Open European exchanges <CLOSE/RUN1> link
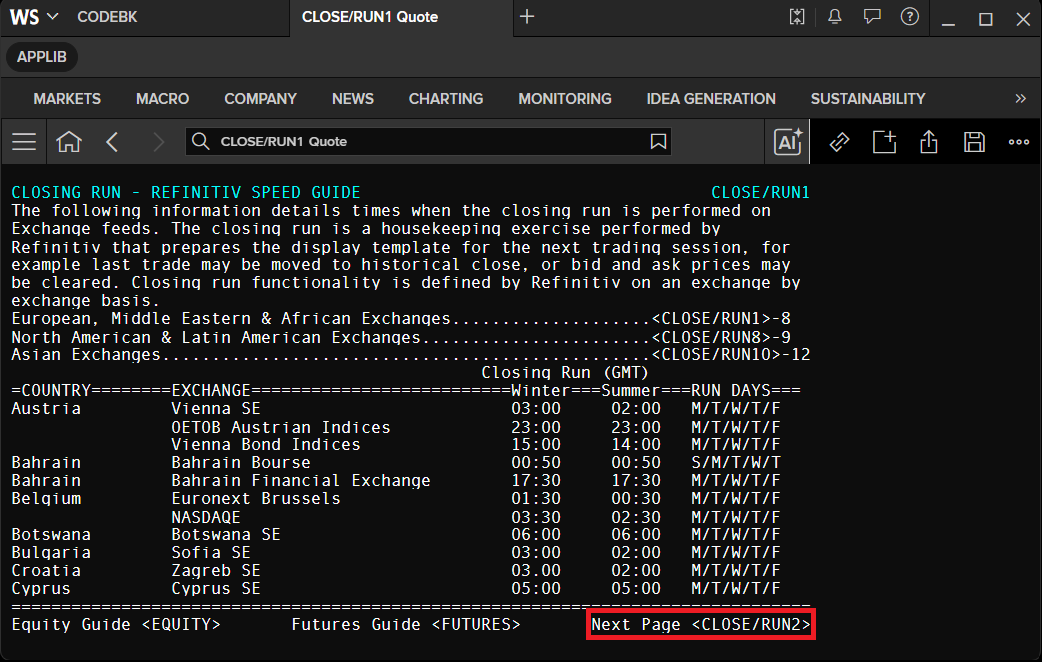1042x662 pixels. coord(711,319)
